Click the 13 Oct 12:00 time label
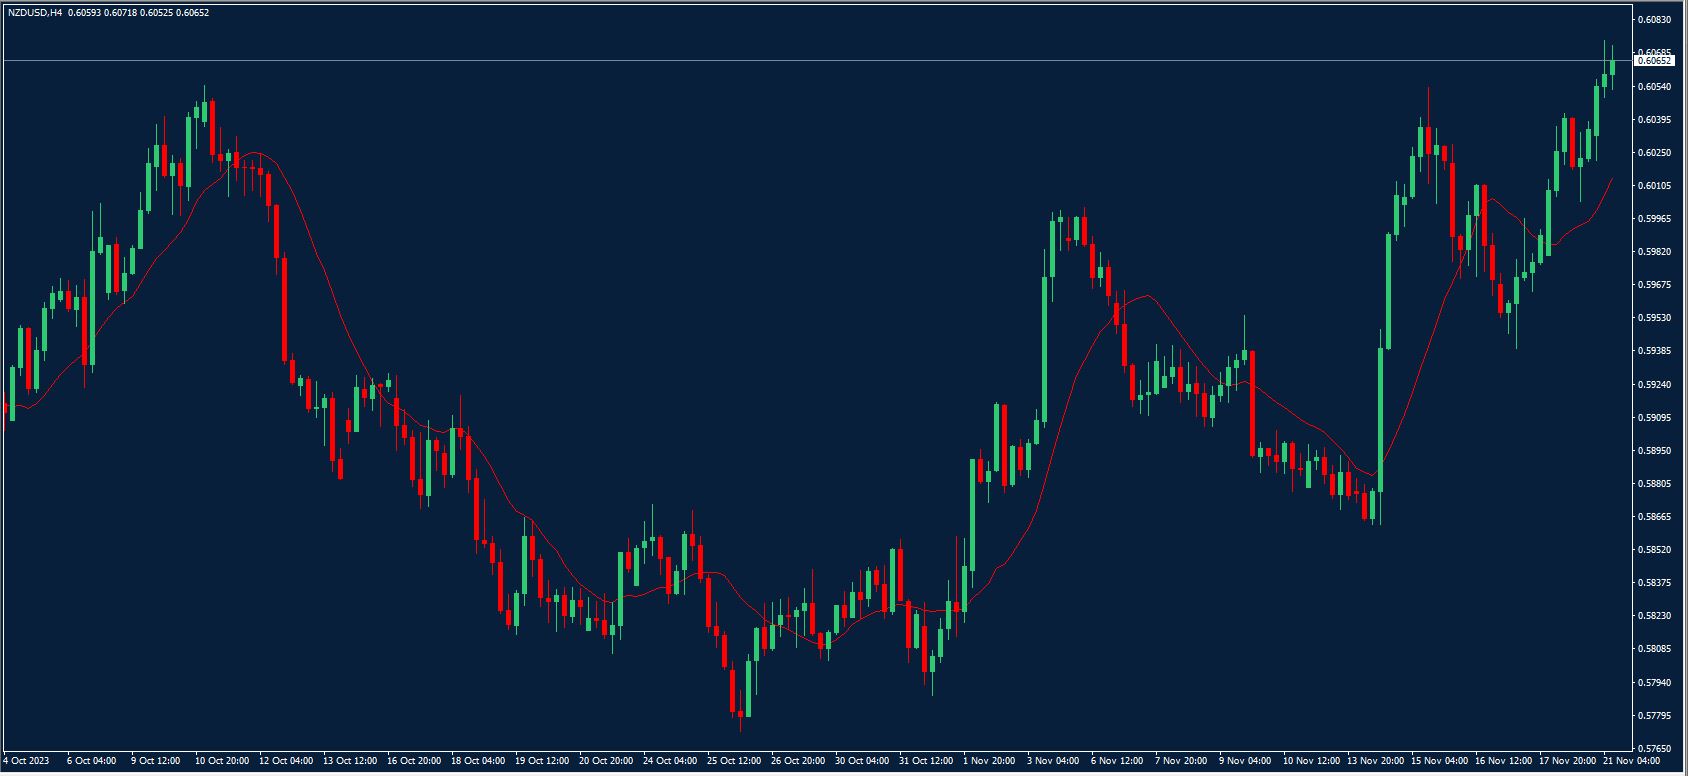1688x776 pixels. (x=350, y=761)
